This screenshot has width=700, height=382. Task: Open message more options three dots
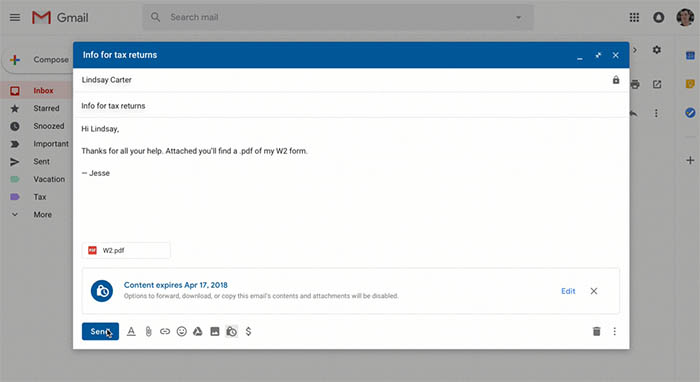click(656, 113)
